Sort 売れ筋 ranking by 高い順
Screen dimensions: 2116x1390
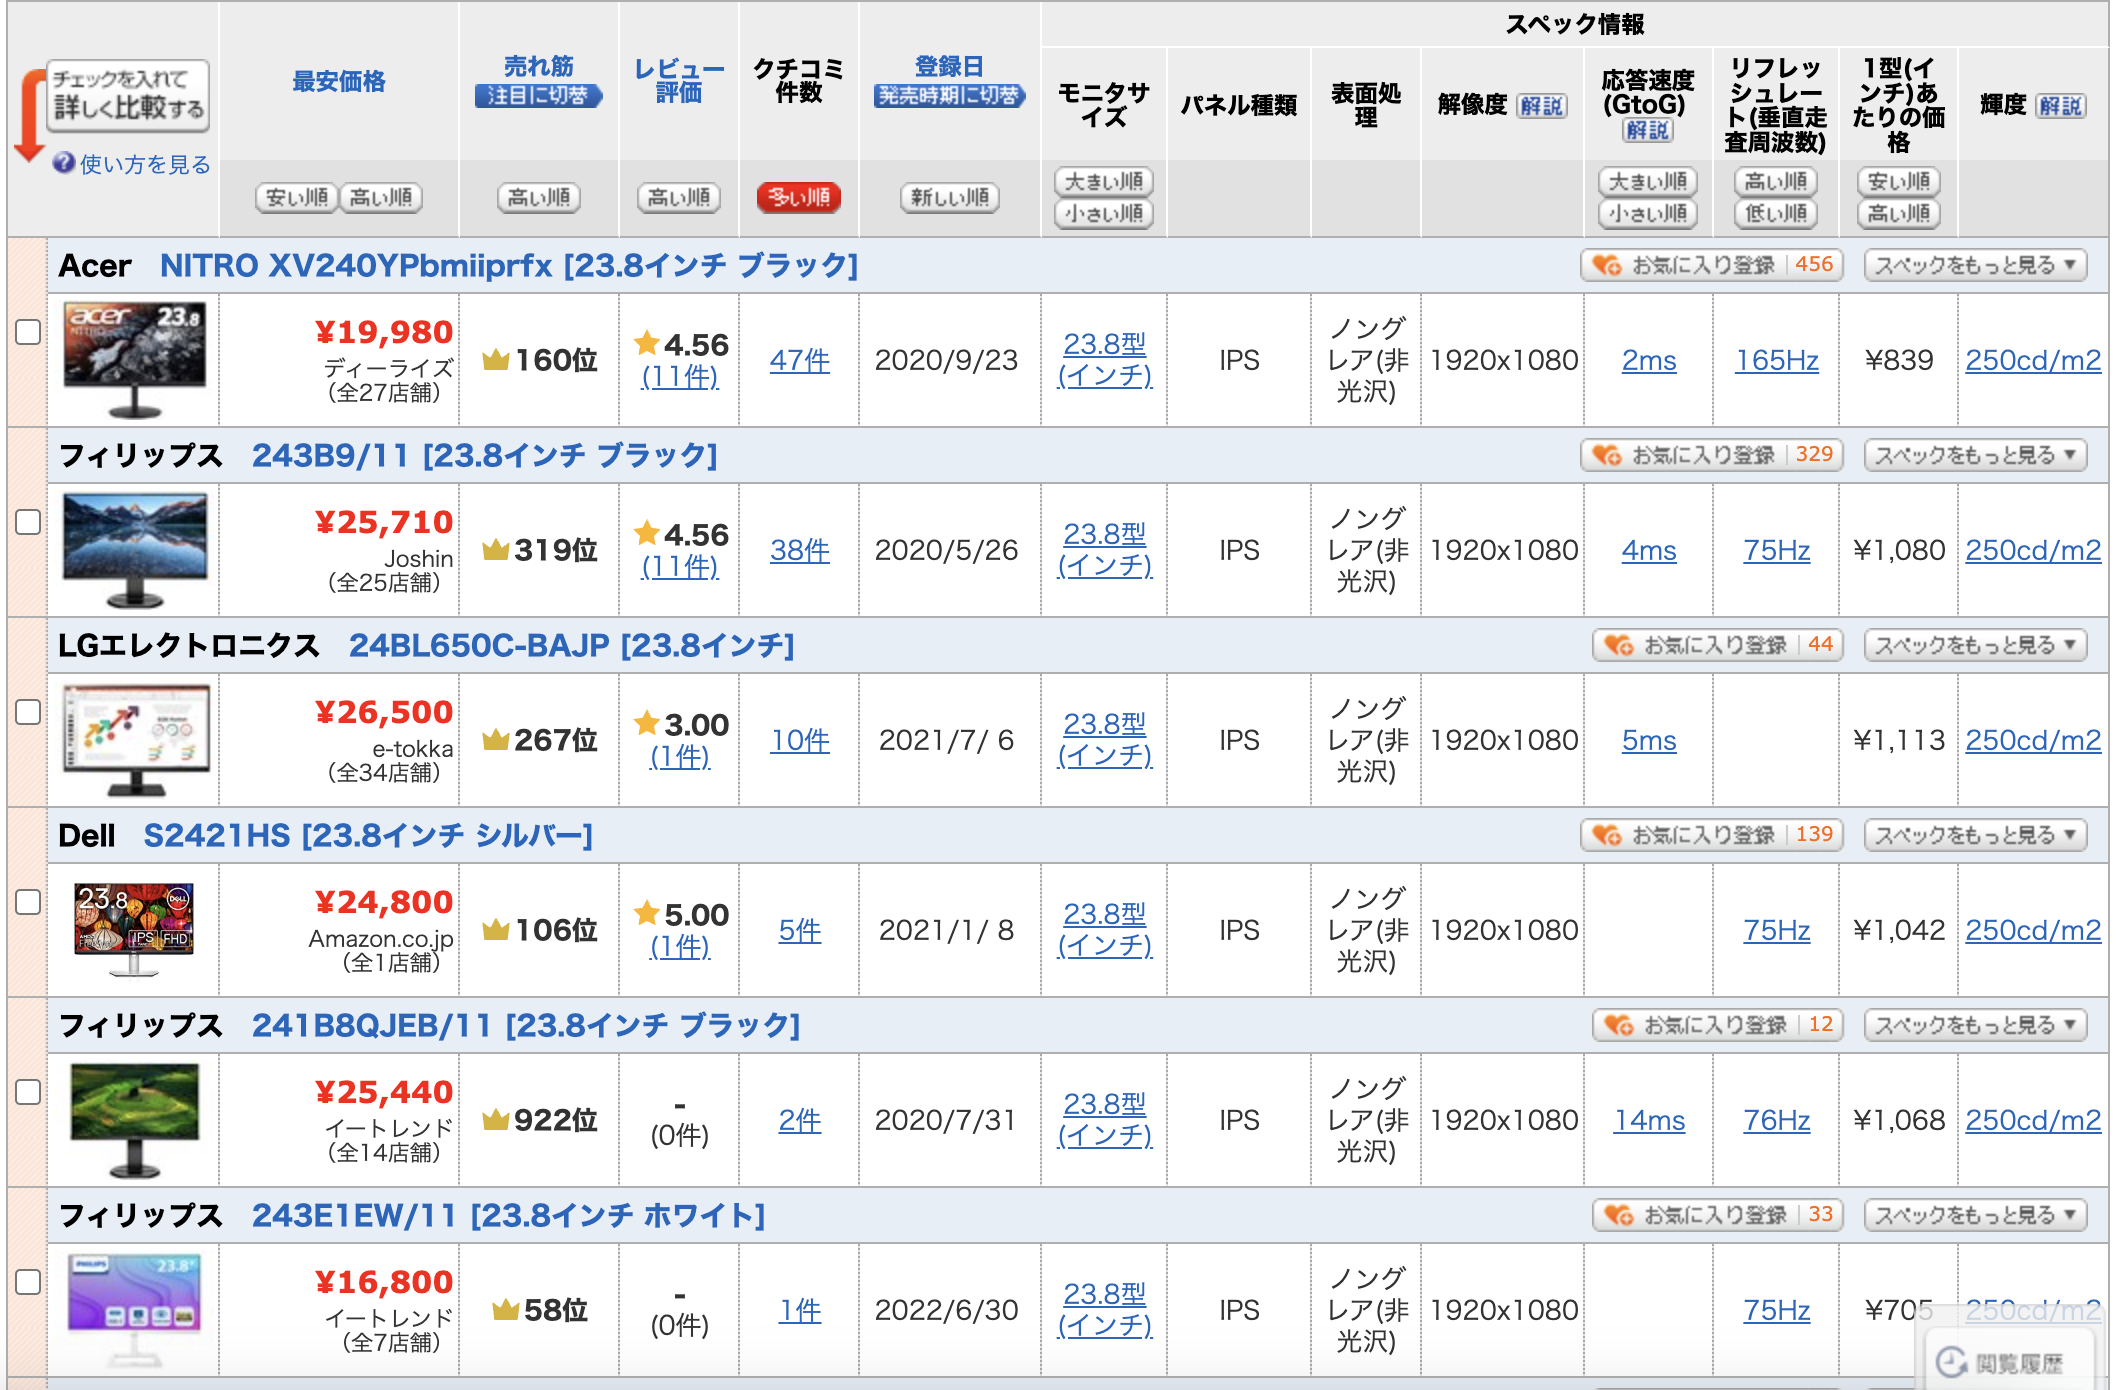(x=539, y=197)
